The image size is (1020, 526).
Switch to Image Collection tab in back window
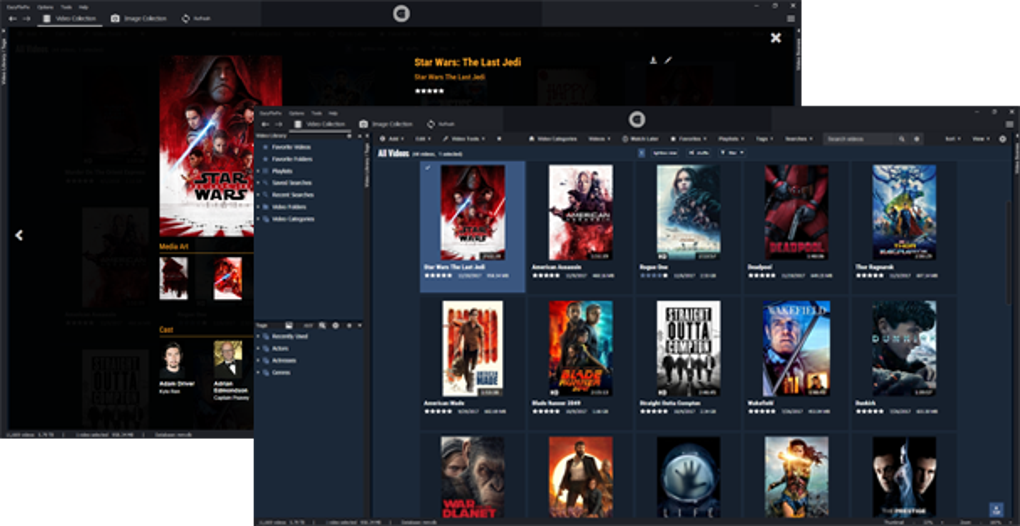tap(139, 19)
